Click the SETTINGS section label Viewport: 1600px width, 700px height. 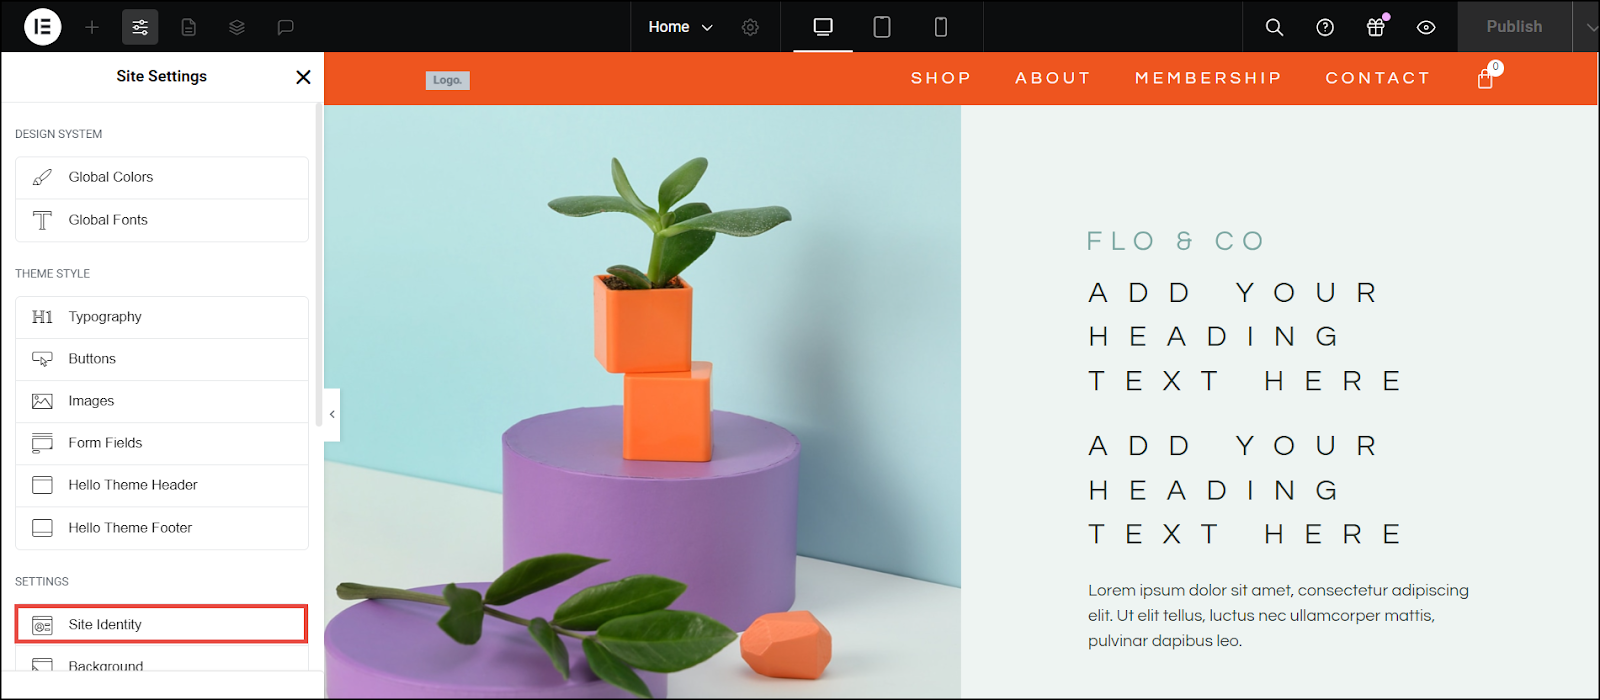[x=42, y=582]
